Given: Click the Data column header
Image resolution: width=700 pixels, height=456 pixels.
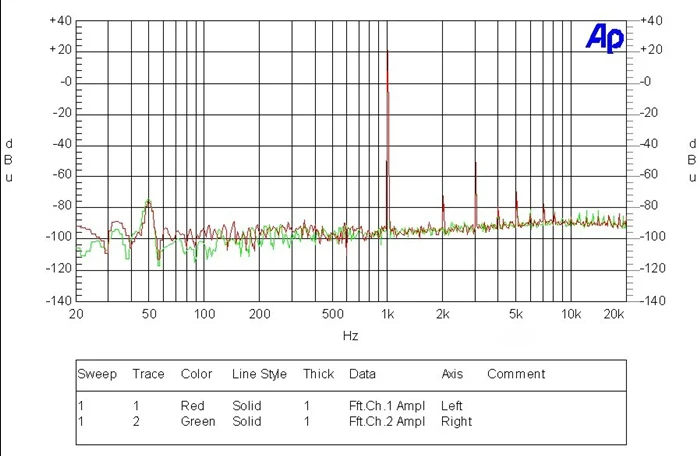Looking at the screenshot, I should pyautogui.click(x=362, y=374).
